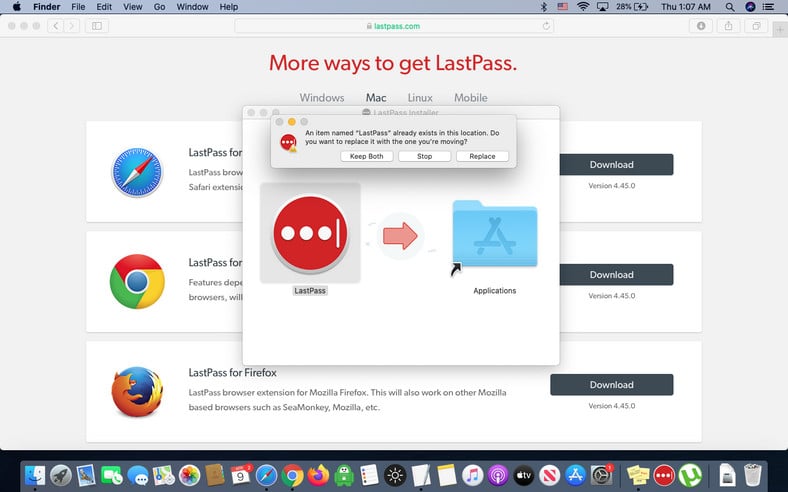Open the US flag input source menu

[x=563, y=7]
